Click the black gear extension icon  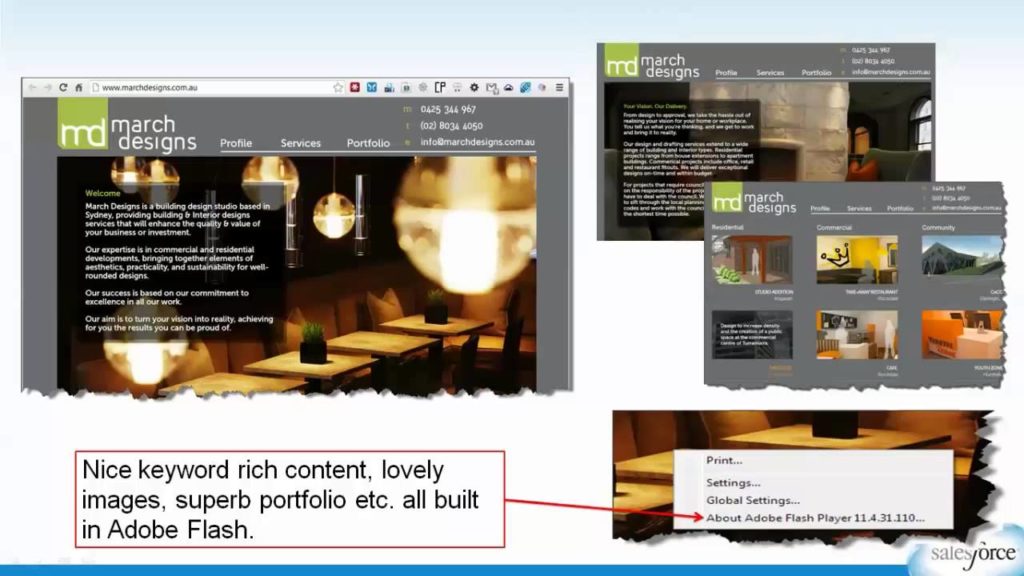tap(474, 87)
